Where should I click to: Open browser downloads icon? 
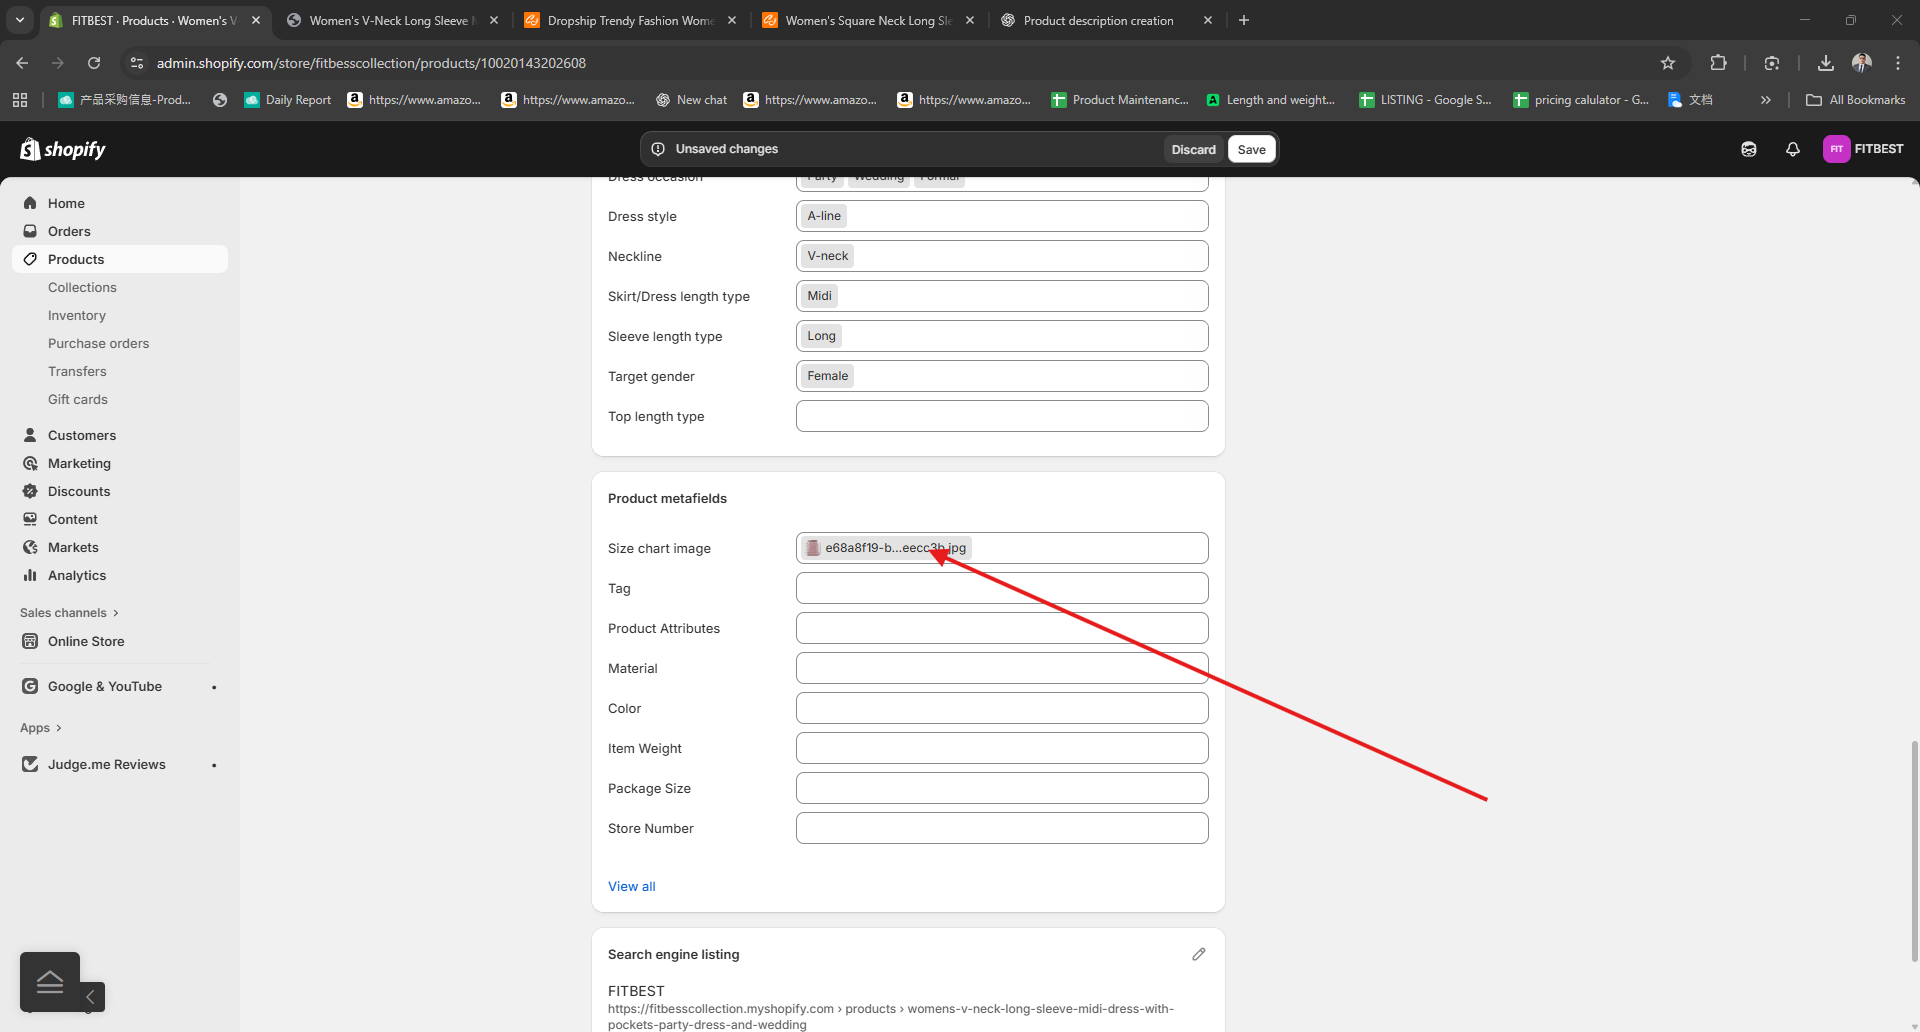(1825, 63)
